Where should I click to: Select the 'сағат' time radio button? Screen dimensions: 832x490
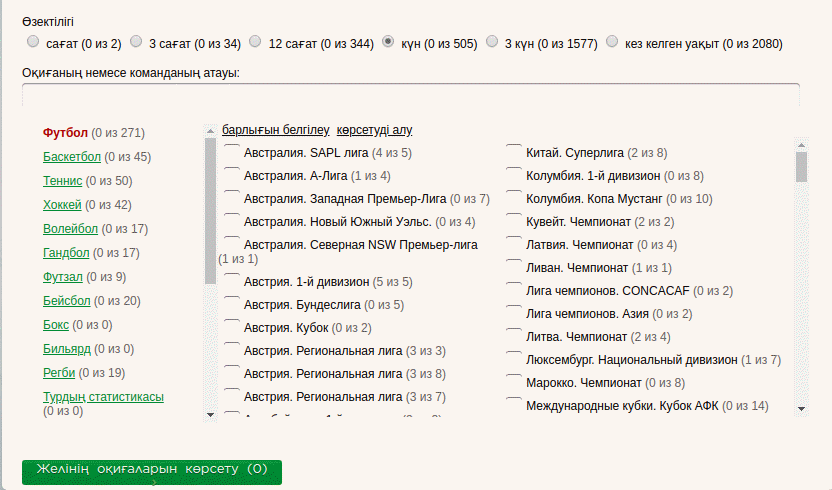33,42
